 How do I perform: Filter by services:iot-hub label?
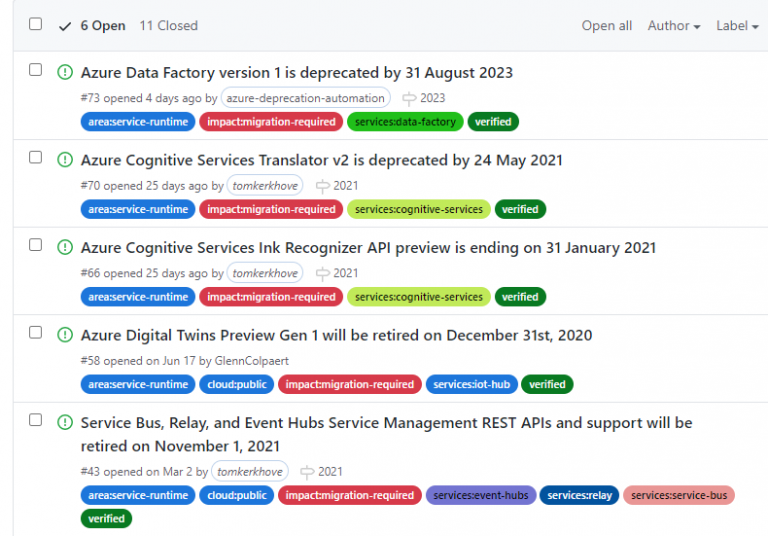[x=471, y=384]
